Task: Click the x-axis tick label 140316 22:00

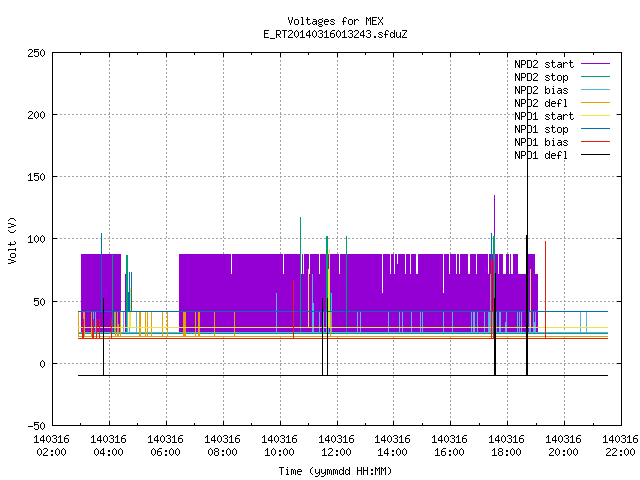Action: [x=620, y=446]
